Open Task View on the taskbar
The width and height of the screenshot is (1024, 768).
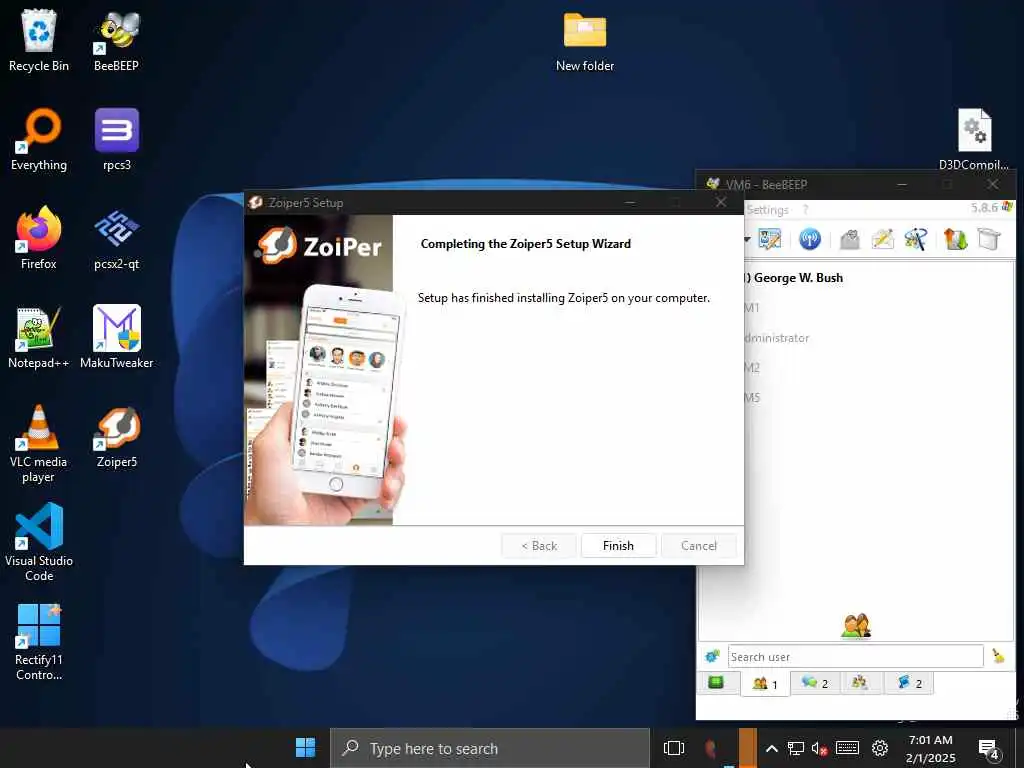tap(673, 748)
